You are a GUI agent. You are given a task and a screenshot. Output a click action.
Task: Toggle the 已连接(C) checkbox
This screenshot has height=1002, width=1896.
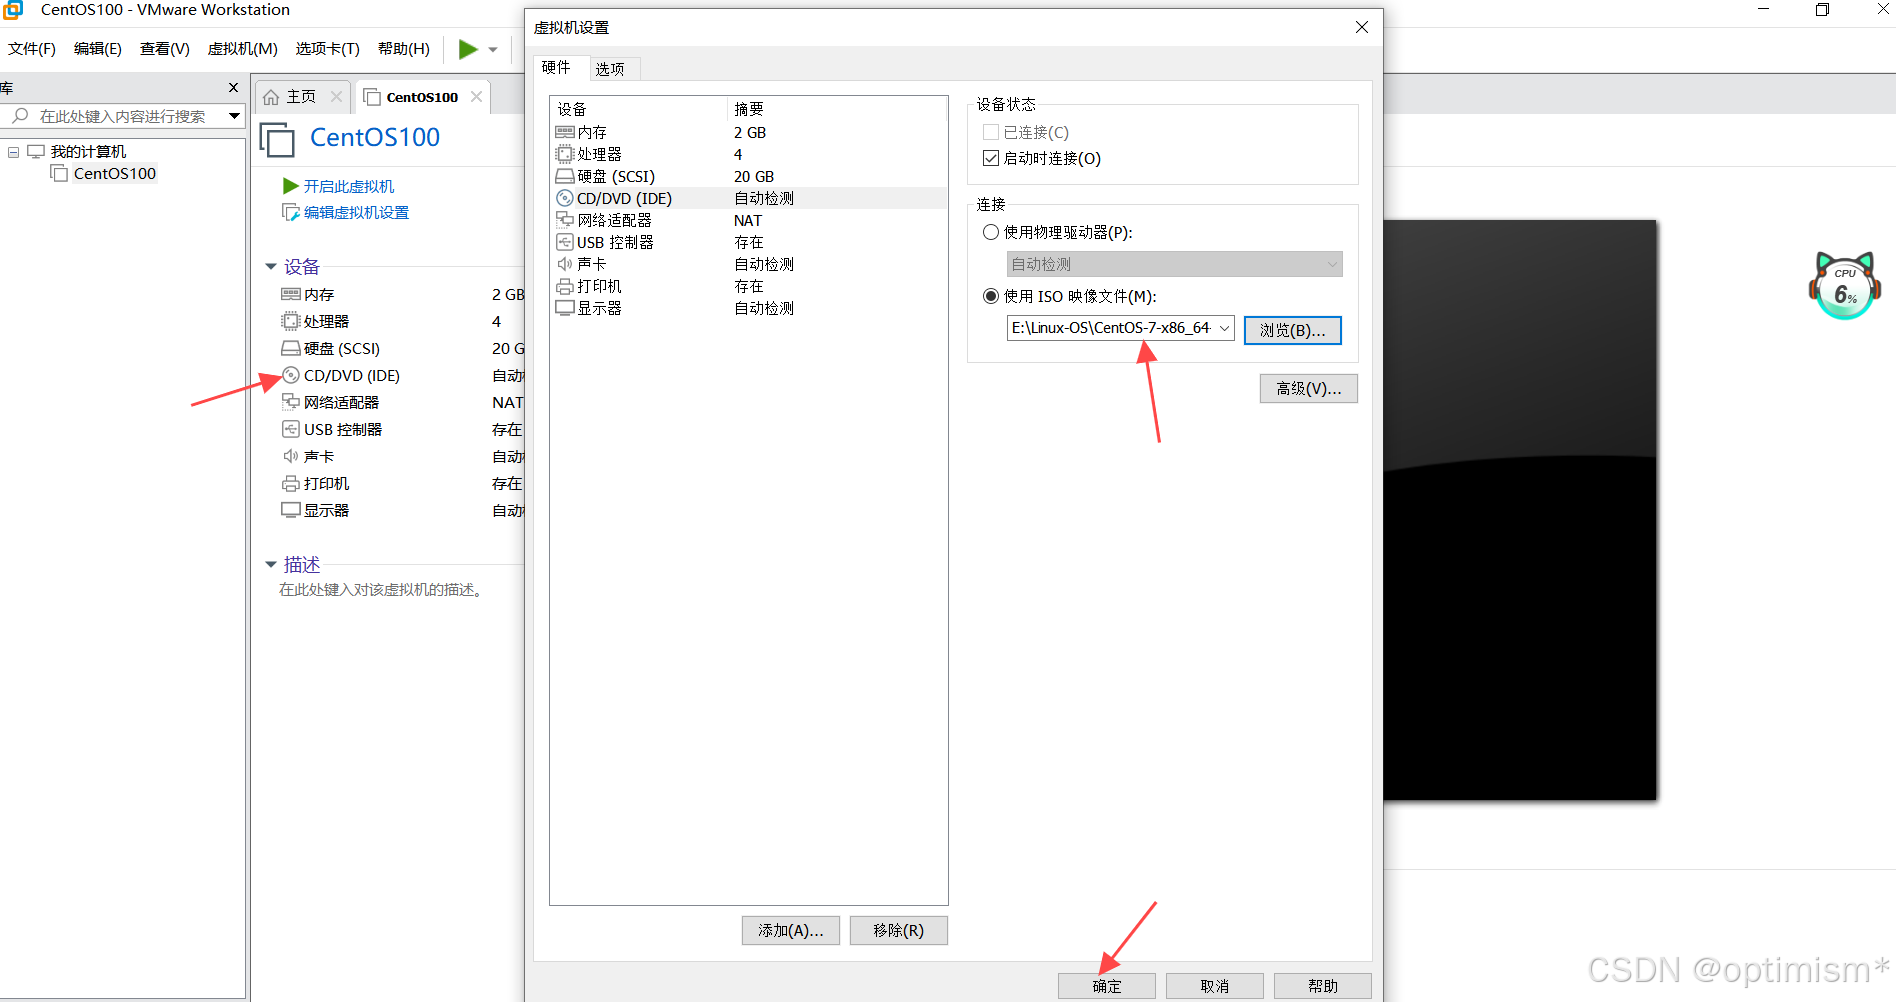coord(991,132)
